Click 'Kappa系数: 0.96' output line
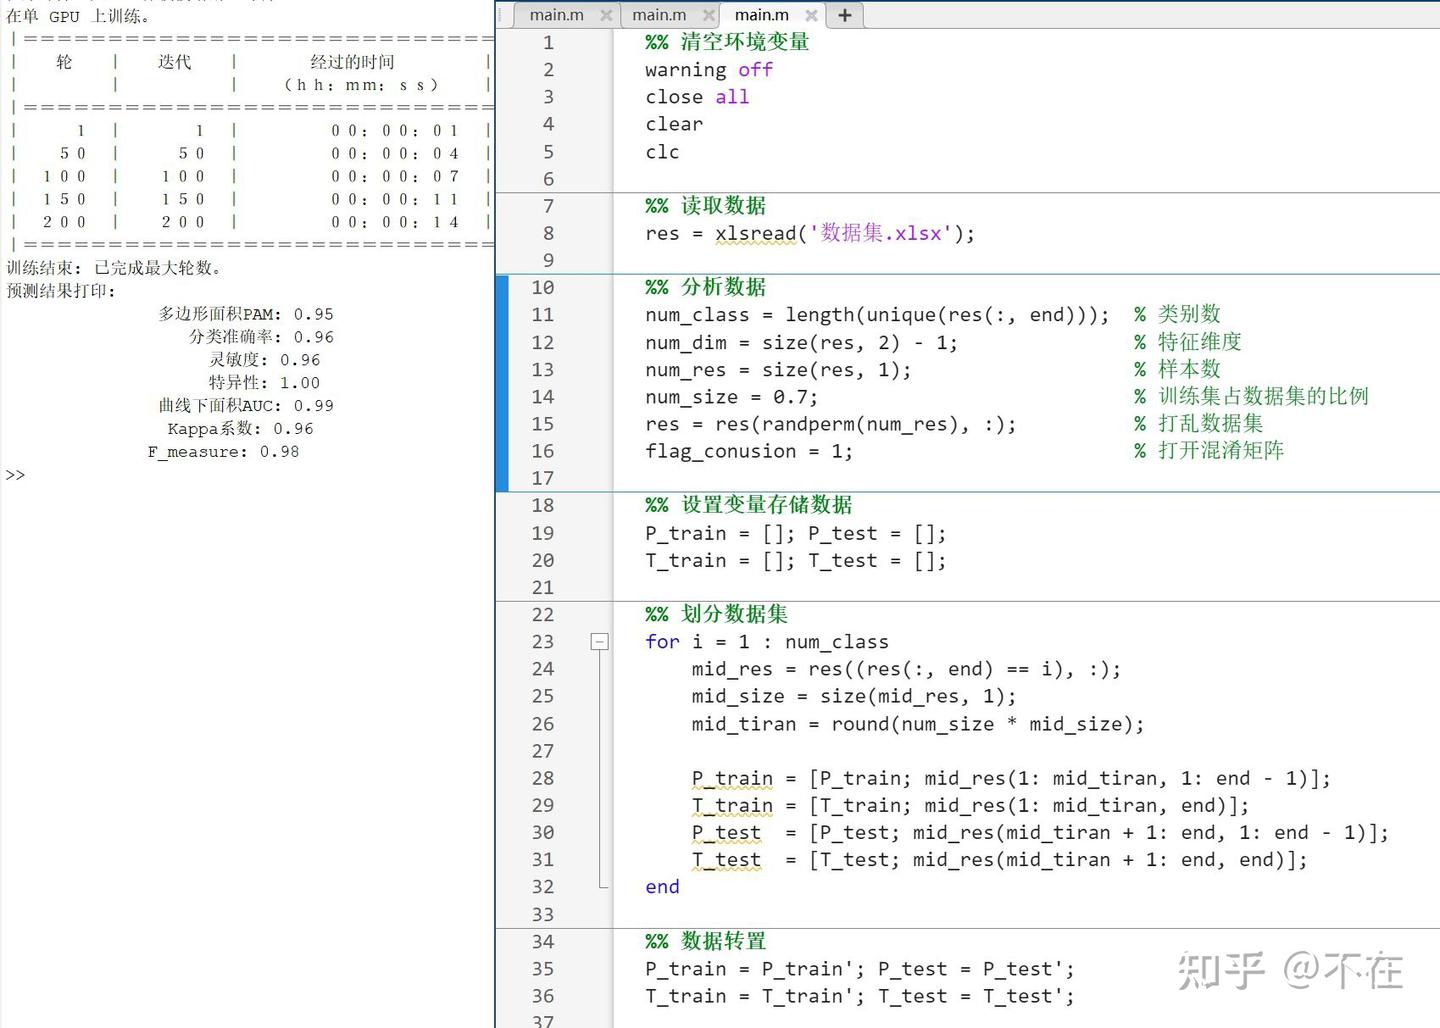Viewport: 1440px width, 1028px height. 240,429
